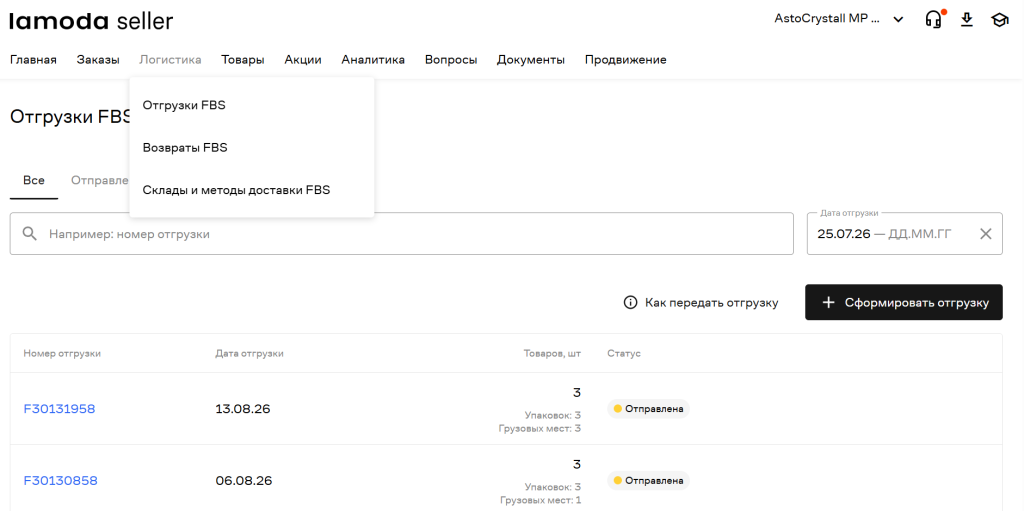Viewport: 1024px width, 511px height.
Task: Open the Документы menu
Action: 531,60
